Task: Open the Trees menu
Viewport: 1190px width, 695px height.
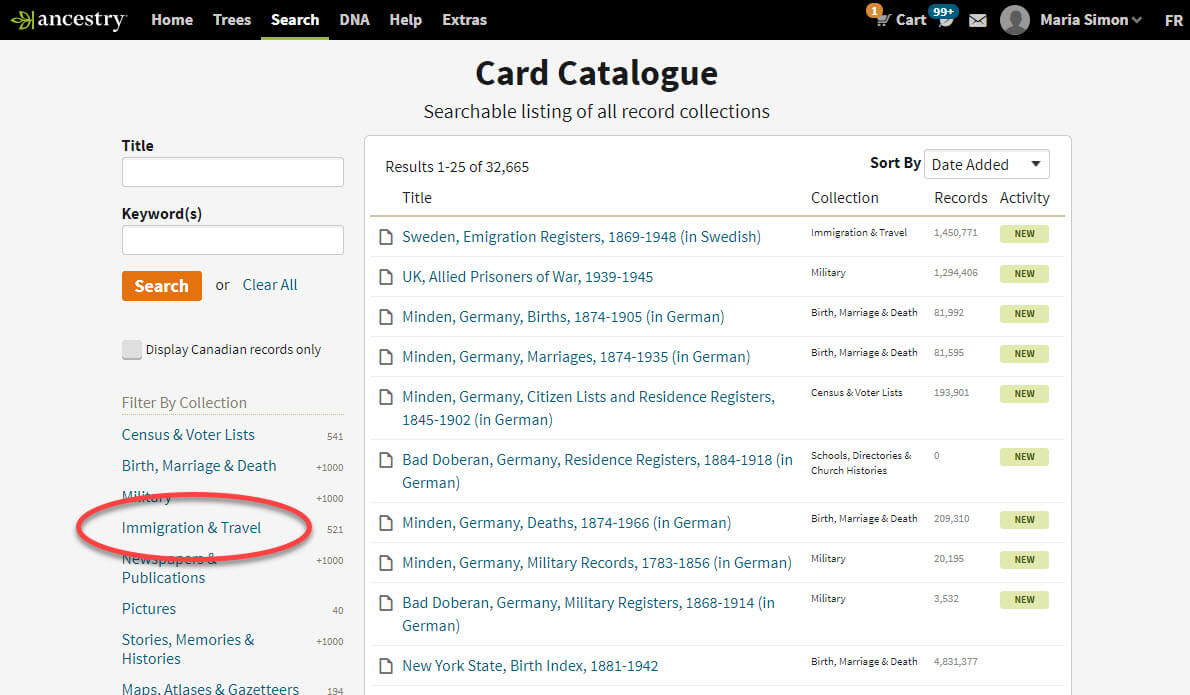Action: pos(231,20)
